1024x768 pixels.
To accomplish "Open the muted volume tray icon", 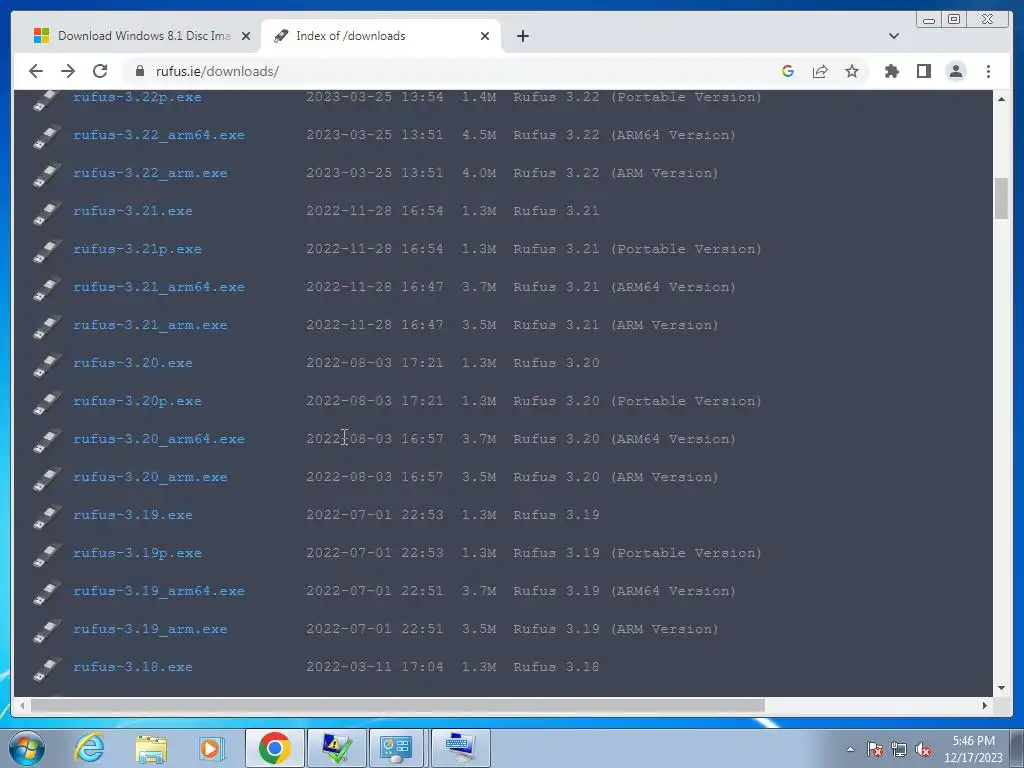I will tap(923, 749).
